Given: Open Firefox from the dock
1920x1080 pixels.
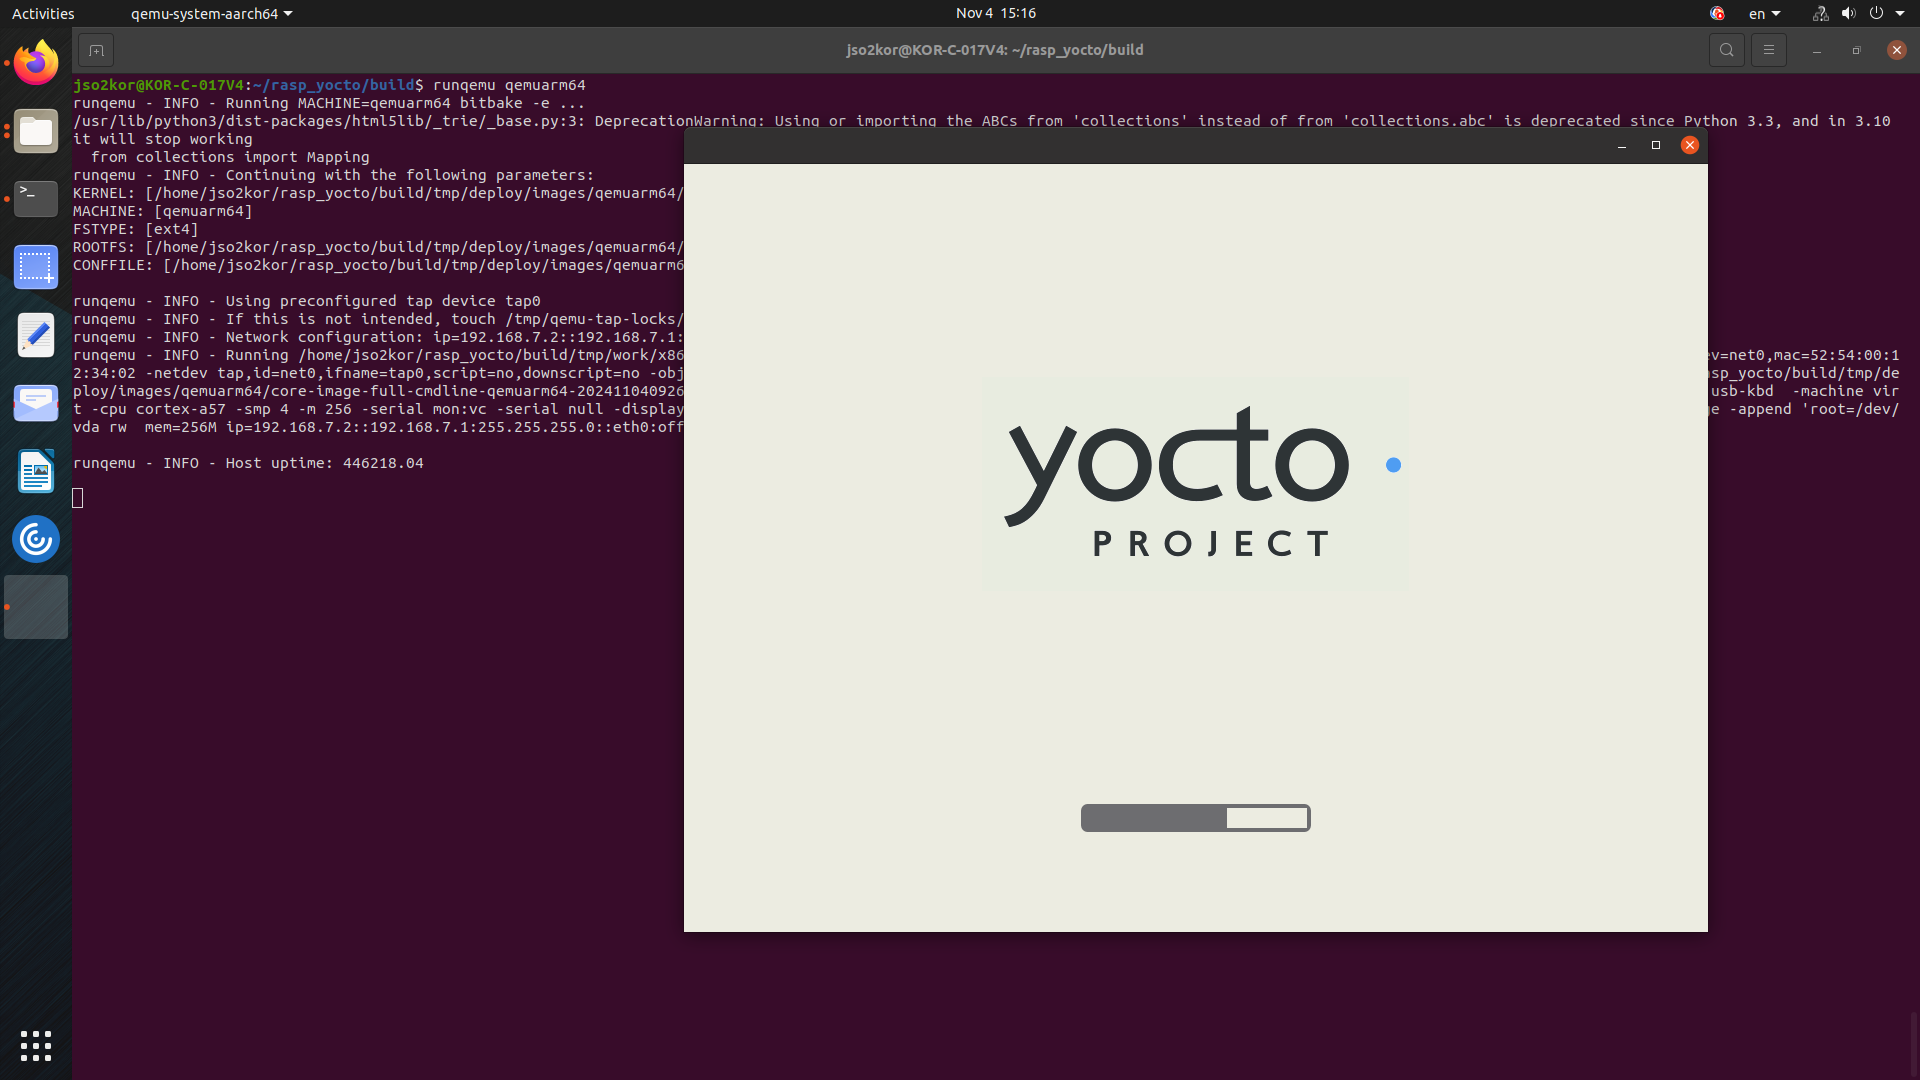Looking at the screenshot, I should coord(36,63).
